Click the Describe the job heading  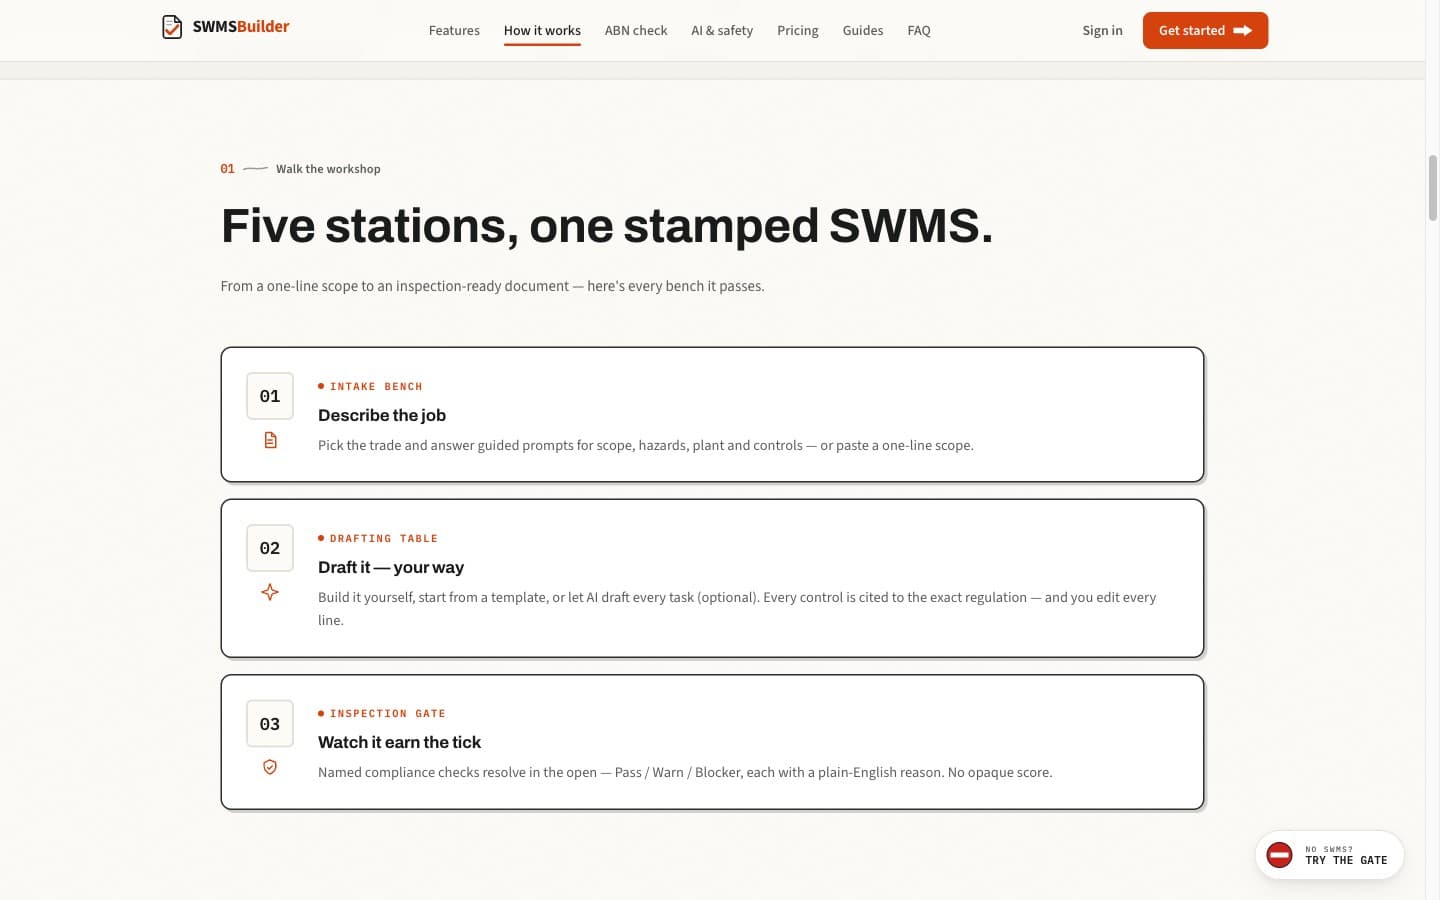(x=382, y=415)
